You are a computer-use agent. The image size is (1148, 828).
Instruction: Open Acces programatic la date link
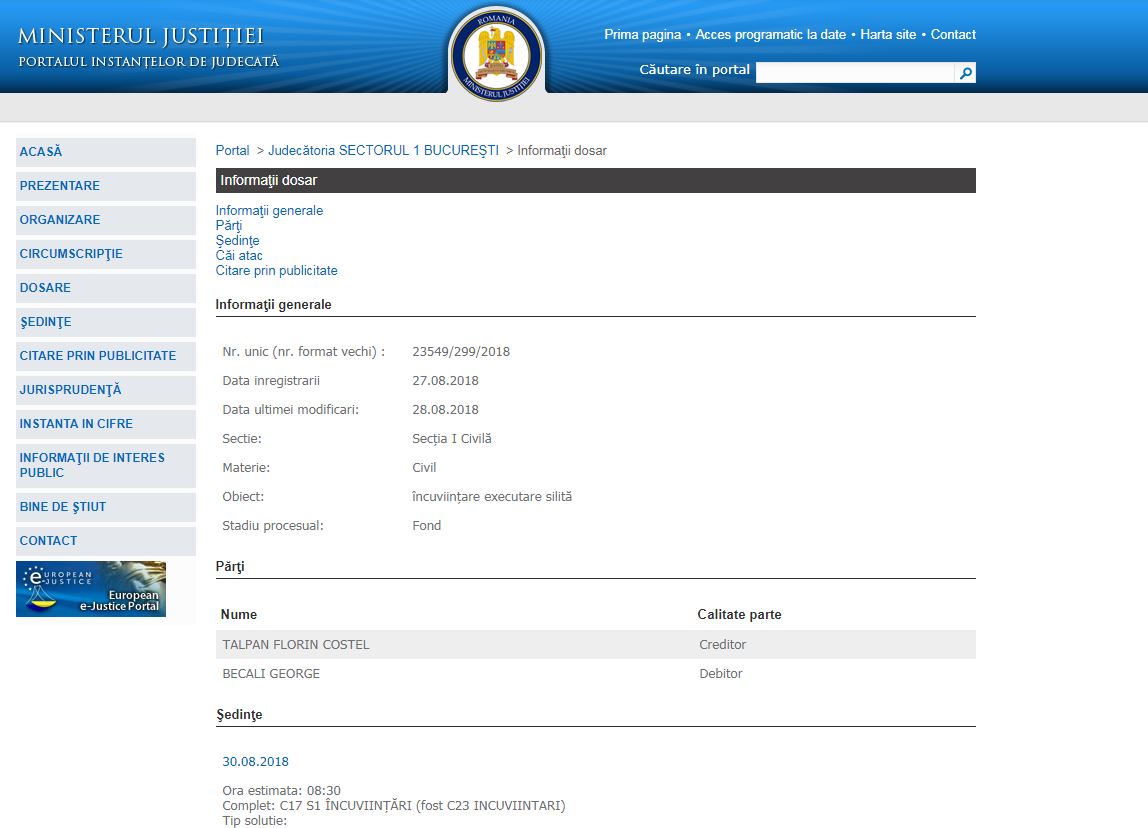[x=770, y=35]
